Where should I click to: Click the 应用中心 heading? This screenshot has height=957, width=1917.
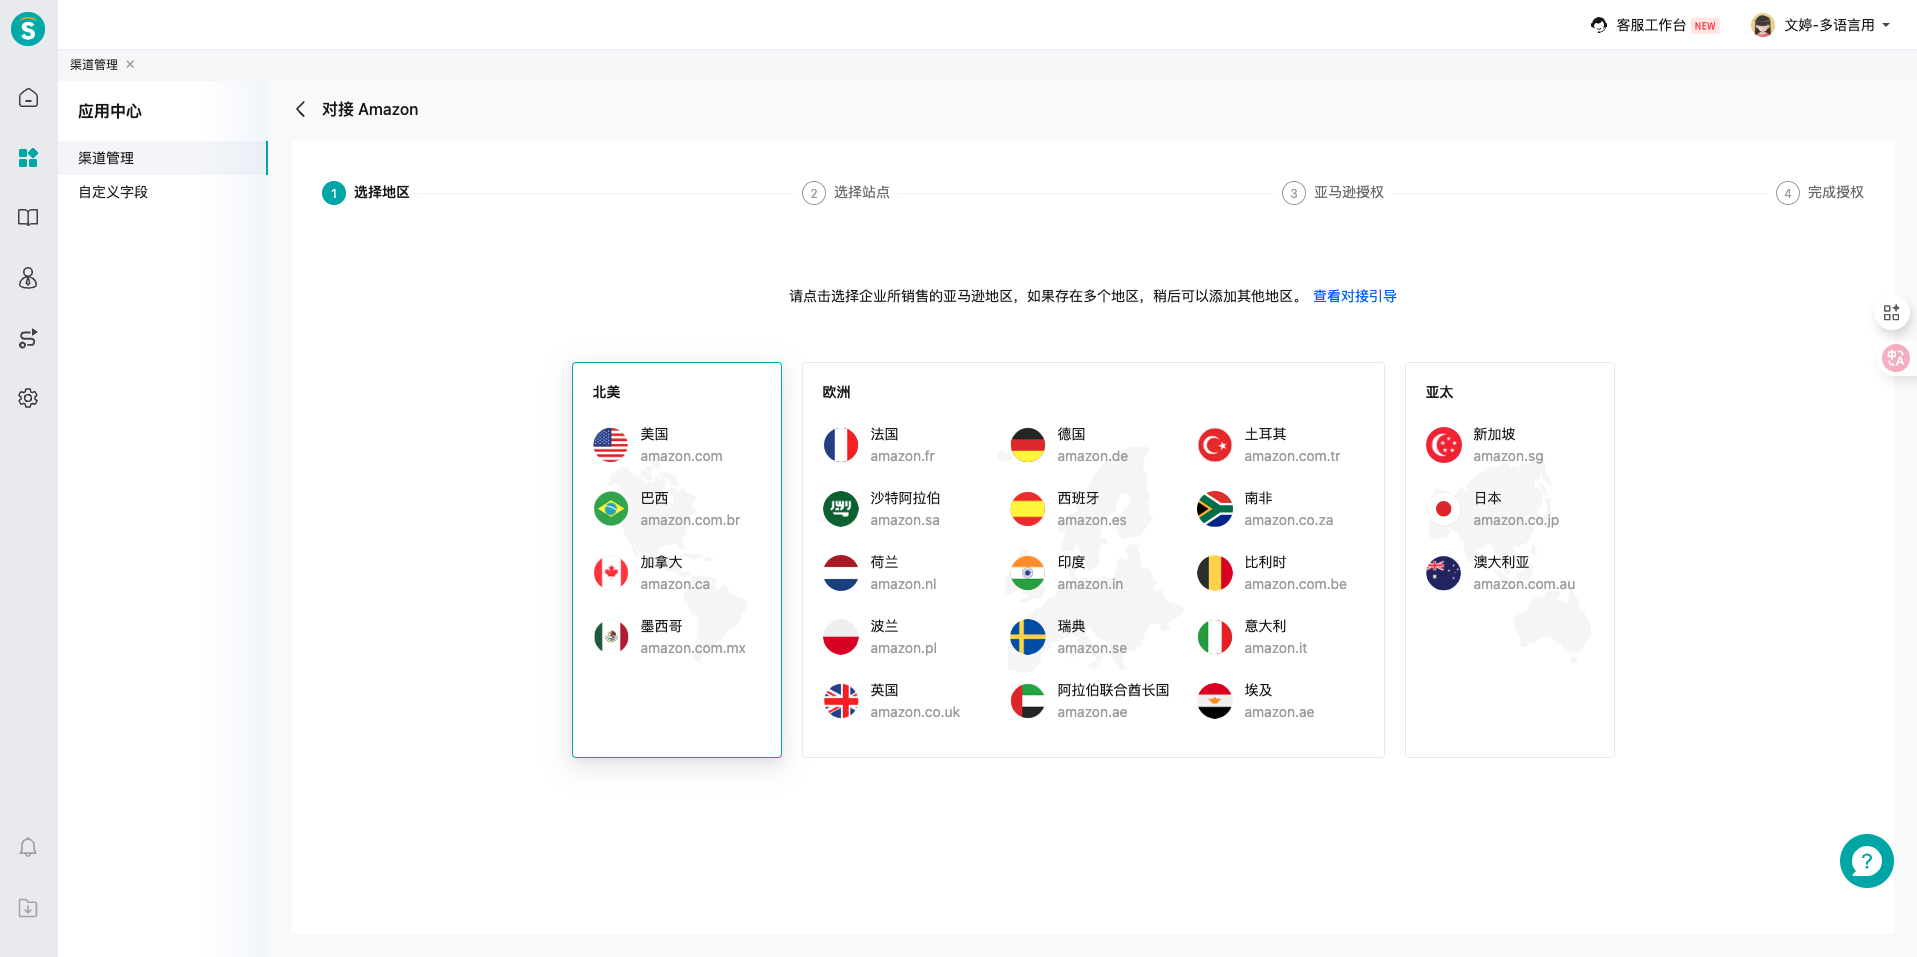[110, 111]
